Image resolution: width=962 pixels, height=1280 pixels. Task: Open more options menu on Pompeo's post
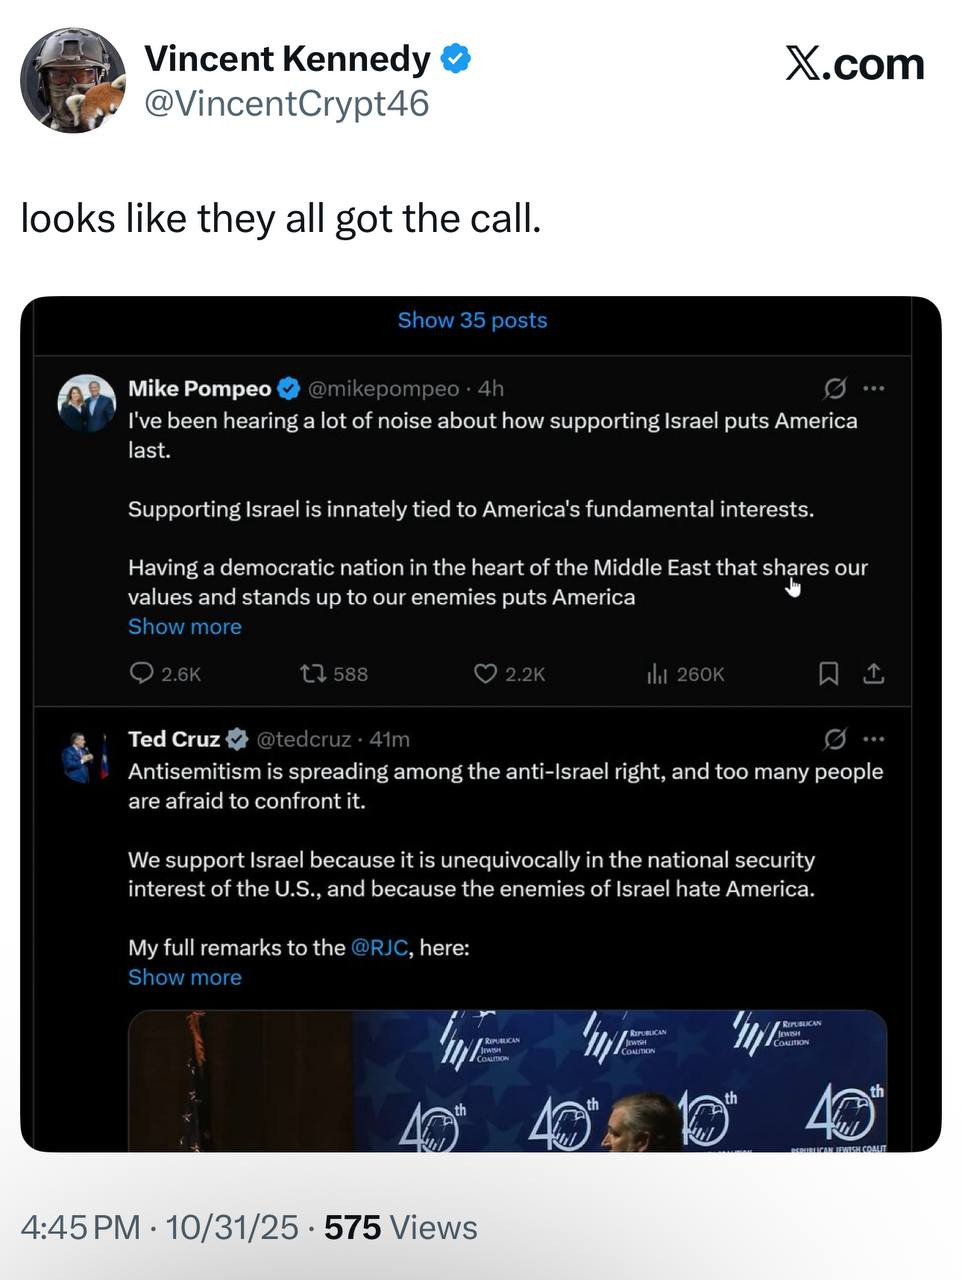874,388
